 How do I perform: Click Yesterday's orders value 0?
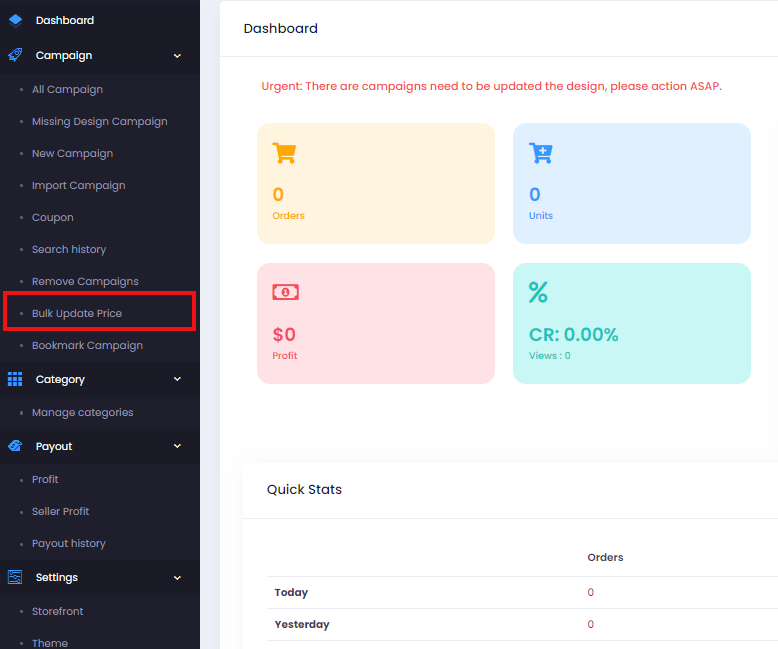(590, 624)
